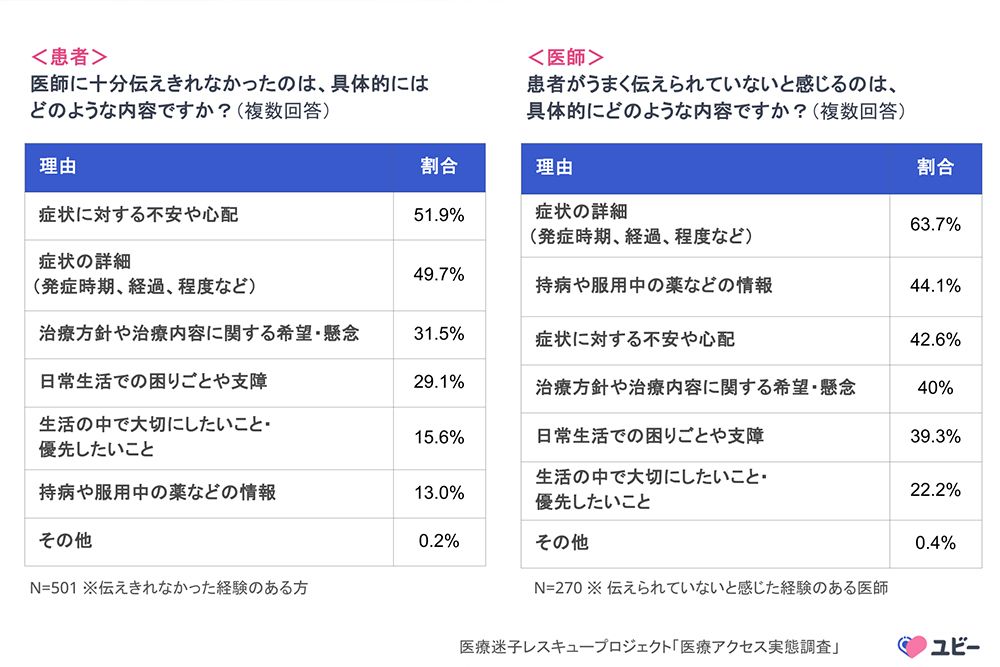Click the N=270 footnote text
Screen dimensions: 1000x667
tap(711, 588)
